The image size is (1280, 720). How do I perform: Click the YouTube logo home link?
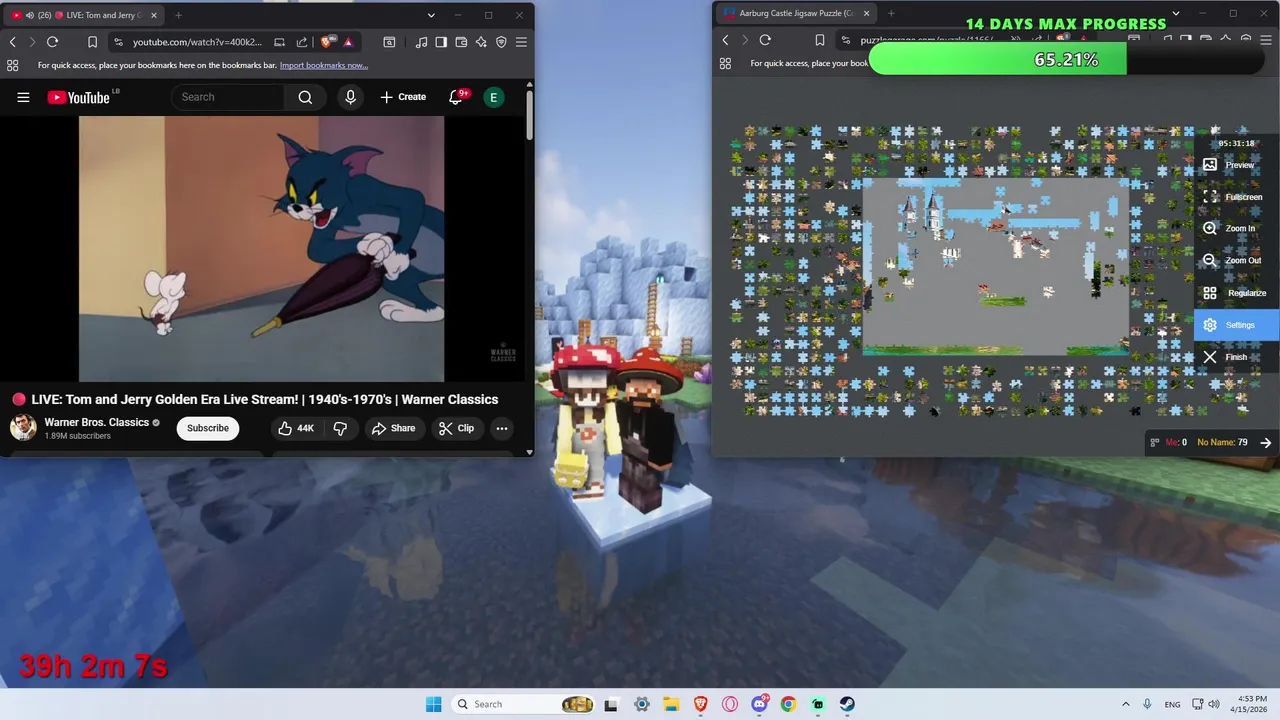(x=78, y=97)
